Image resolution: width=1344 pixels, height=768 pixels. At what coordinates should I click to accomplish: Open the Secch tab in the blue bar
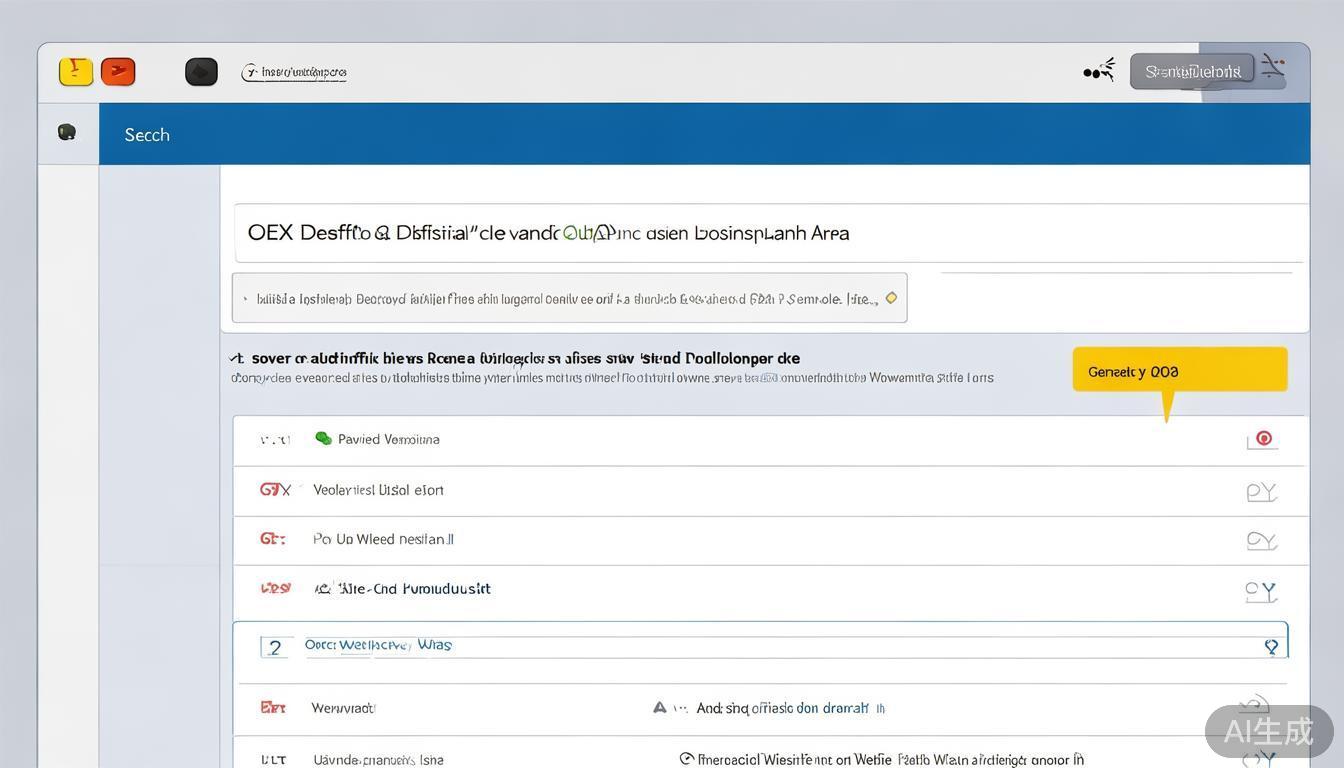pyautogui.click(x=147, y=135)
